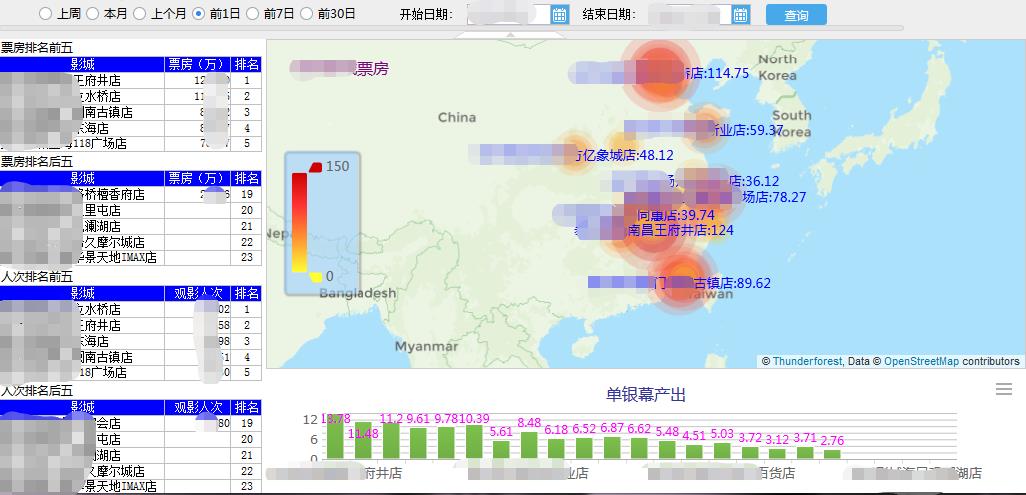
Task: Collapse the filter panel with the up arrow
Action: [512, 35]
